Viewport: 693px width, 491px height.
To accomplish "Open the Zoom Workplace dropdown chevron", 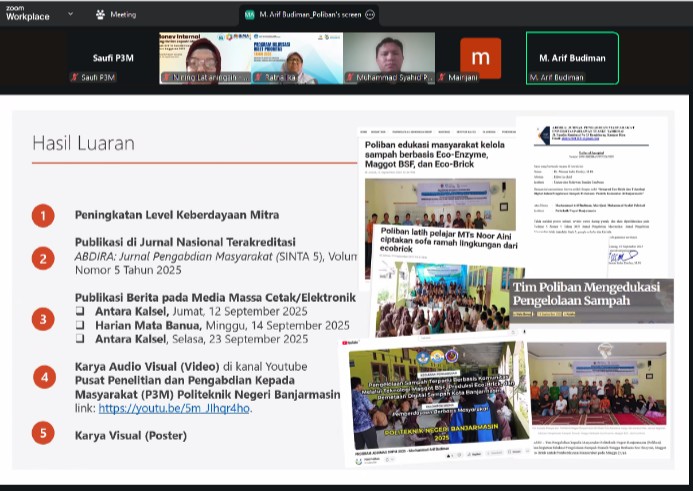I will tap(70, 14).
